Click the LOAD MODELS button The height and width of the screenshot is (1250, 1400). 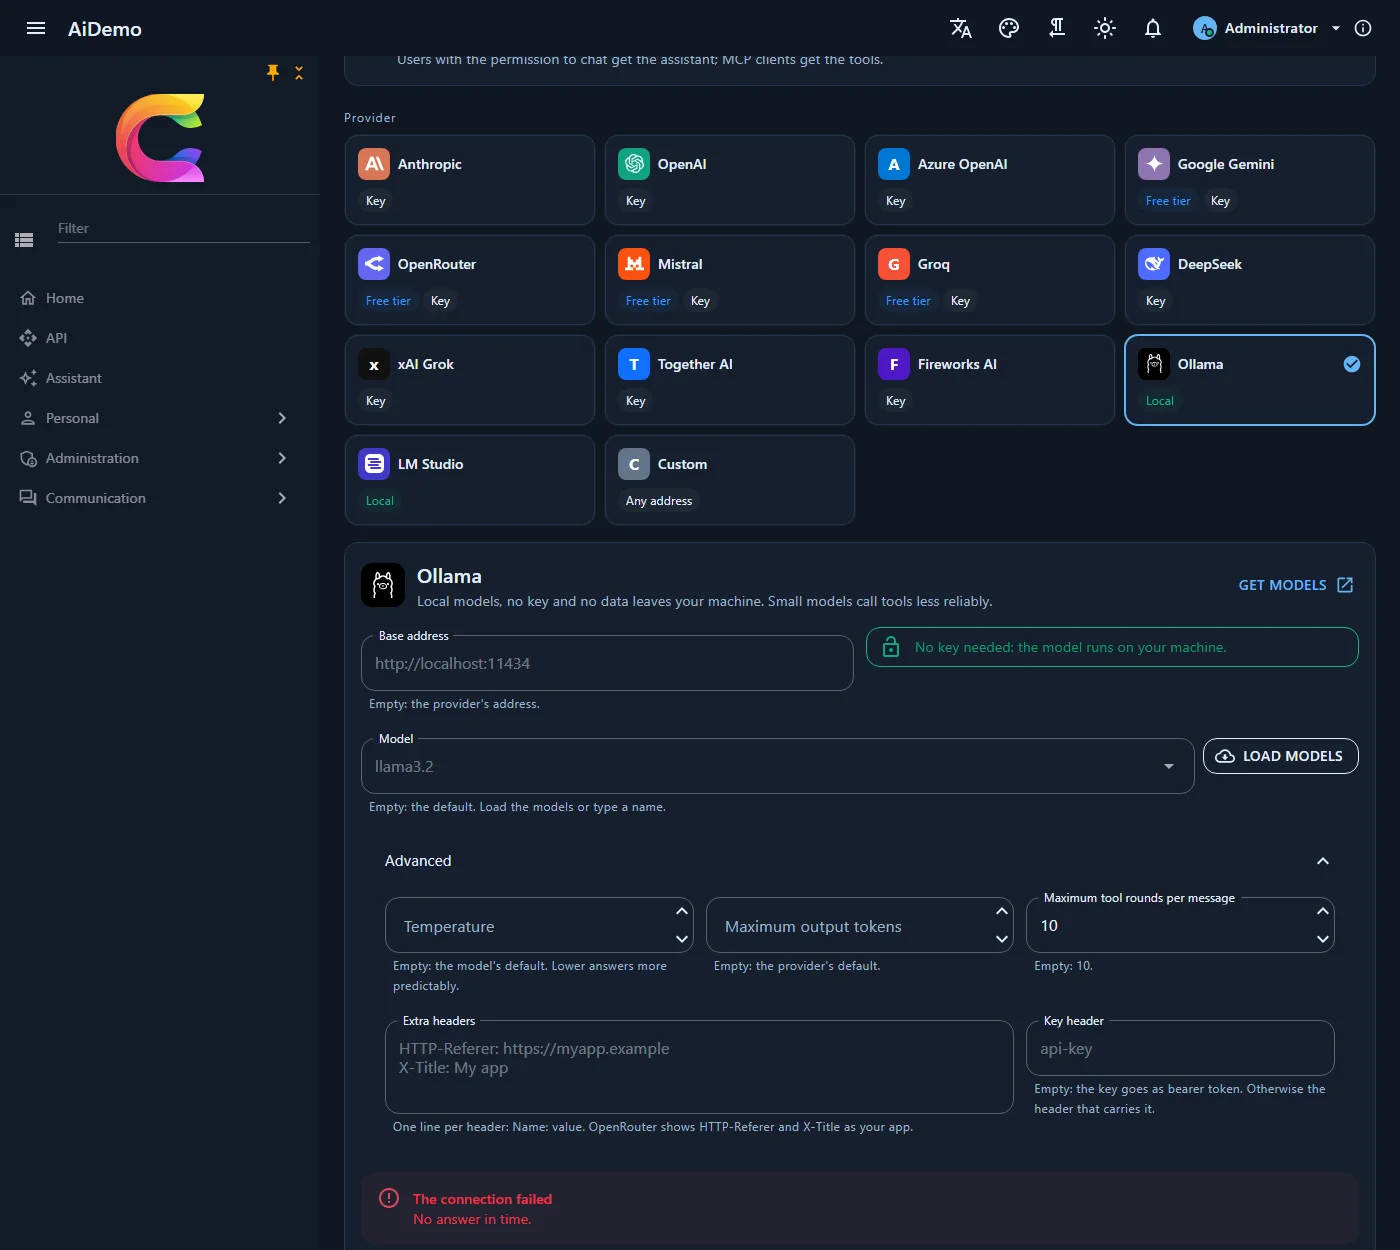1280,756
